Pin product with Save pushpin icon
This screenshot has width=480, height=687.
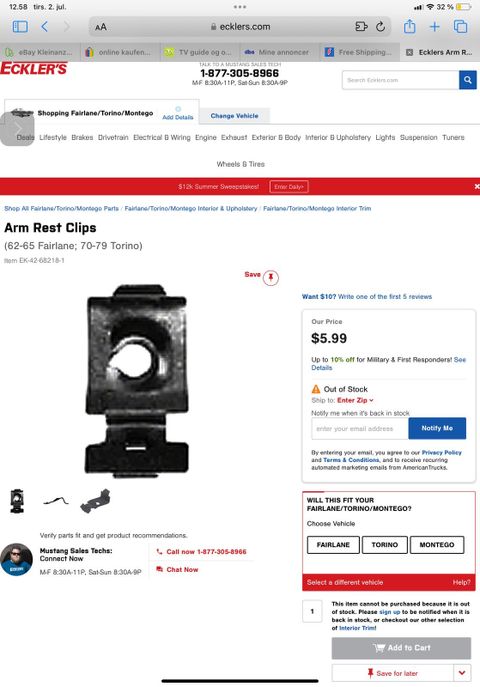coord(271,277)
